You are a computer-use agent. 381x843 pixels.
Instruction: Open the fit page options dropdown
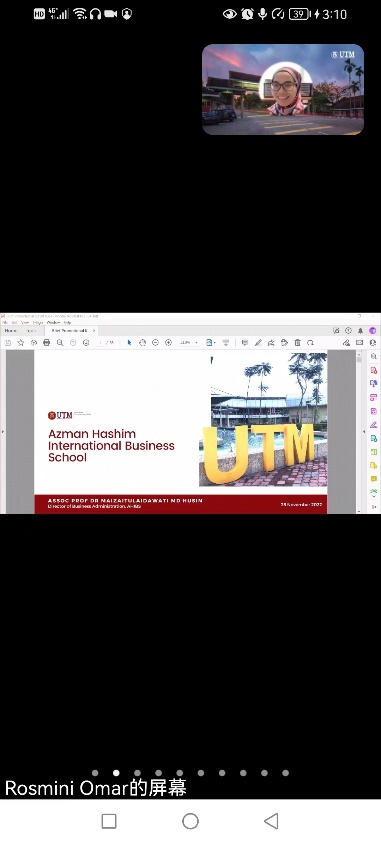(211, 342)
